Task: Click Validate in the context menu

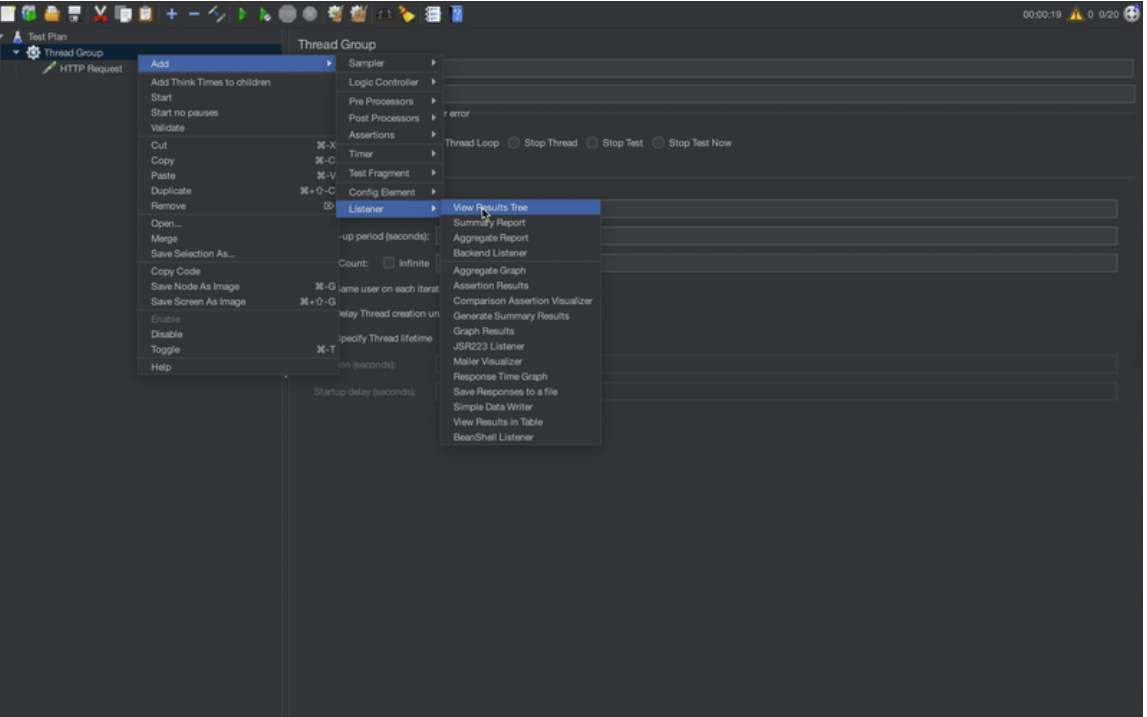Action: 167,128
